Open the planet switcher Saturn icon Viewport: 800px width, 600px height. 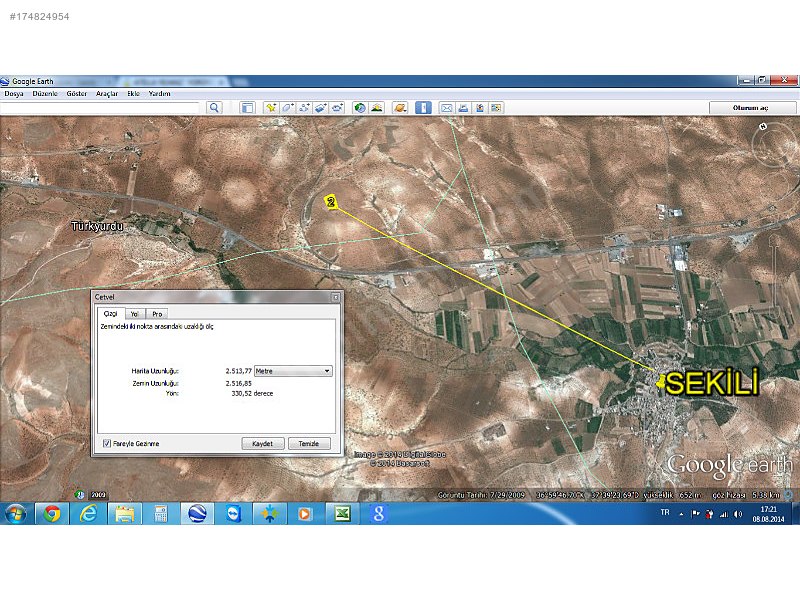[400, 108]
